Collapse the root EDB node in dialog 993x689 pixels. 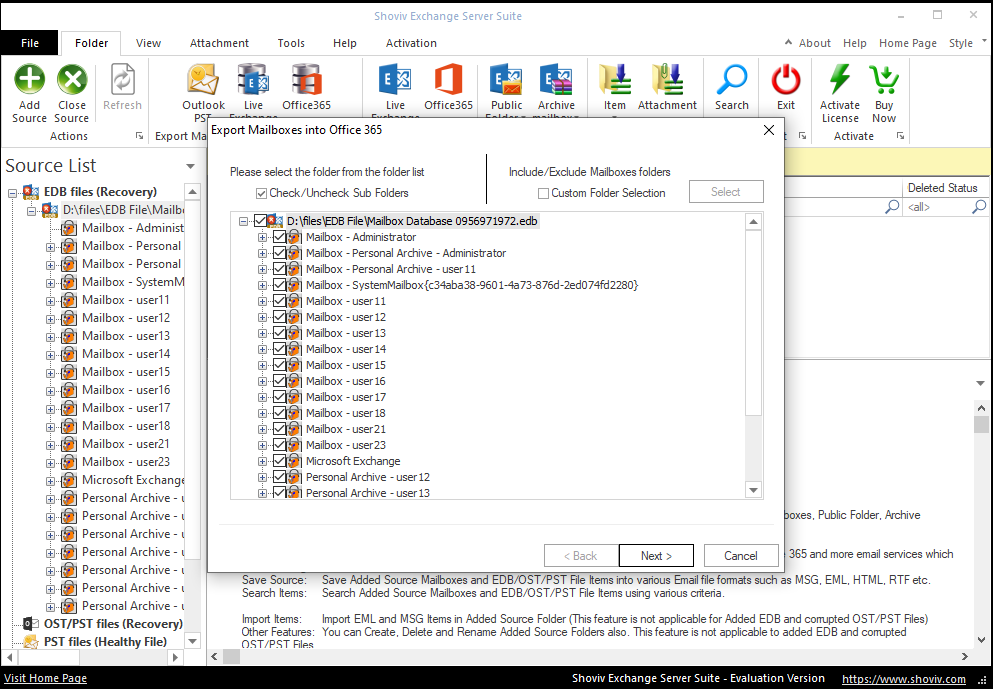coord(243,222)
